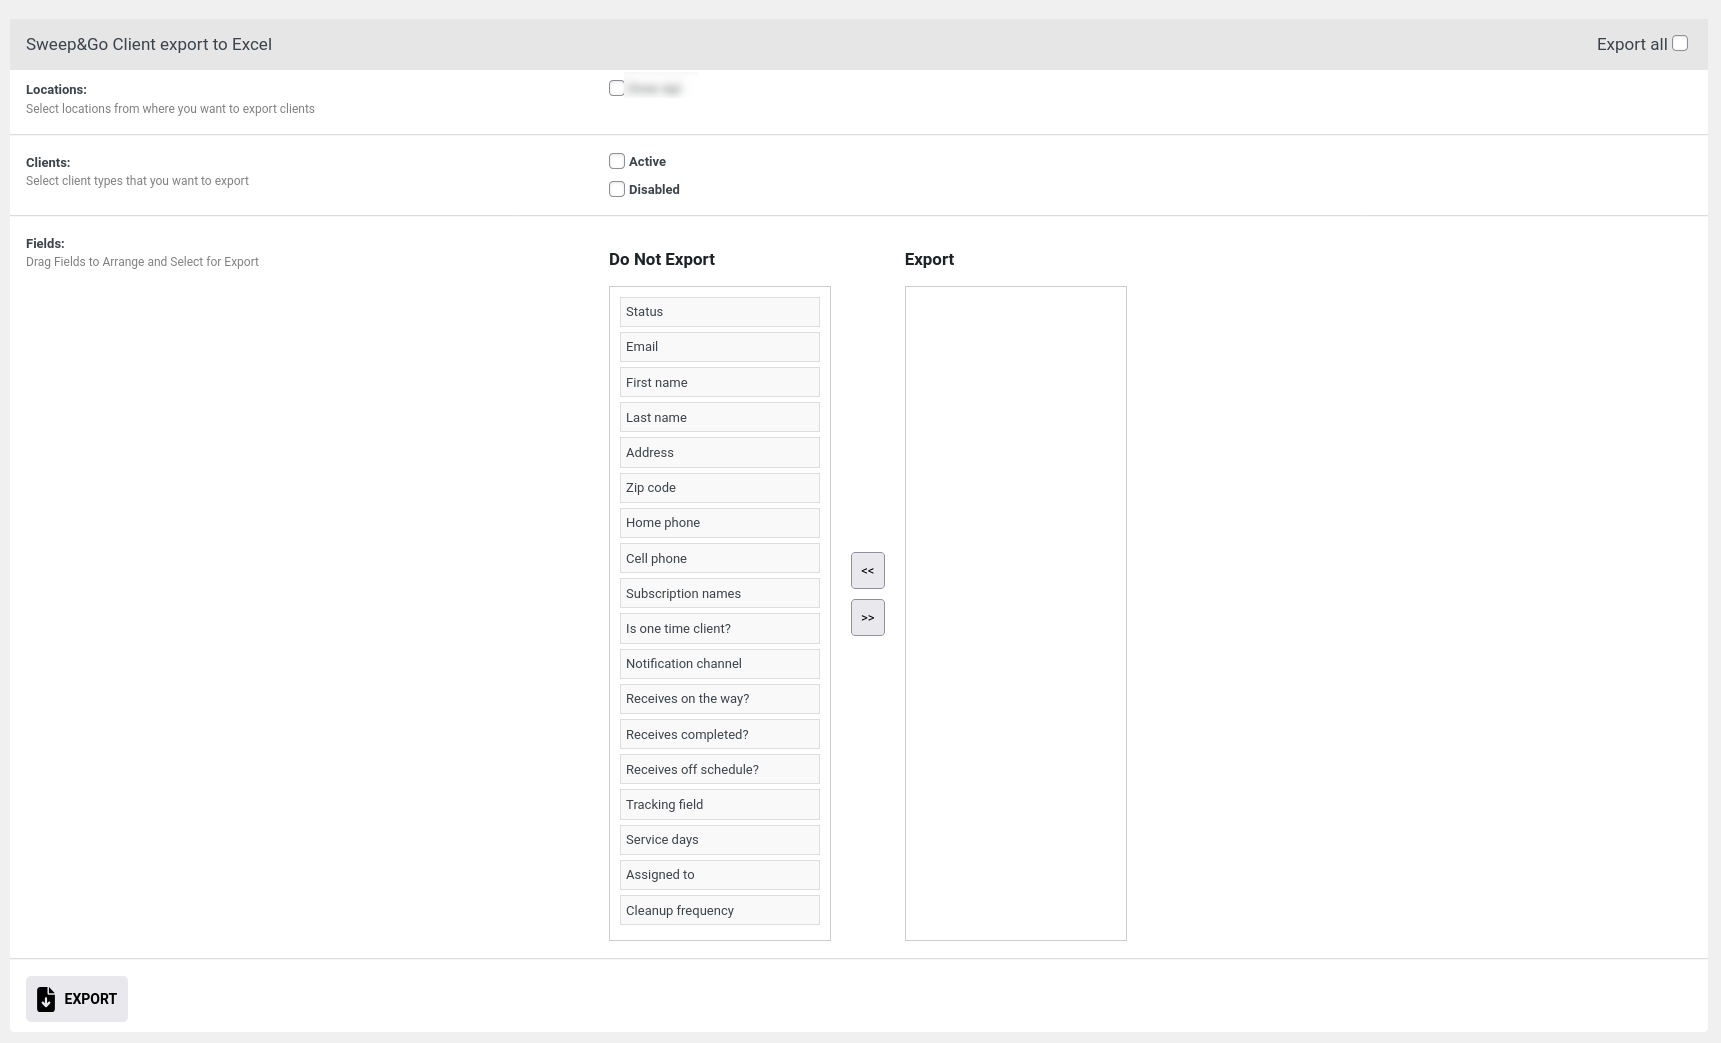Select the Email field item
This screenshot has width=1721, height=1043.
pos(719,347)
